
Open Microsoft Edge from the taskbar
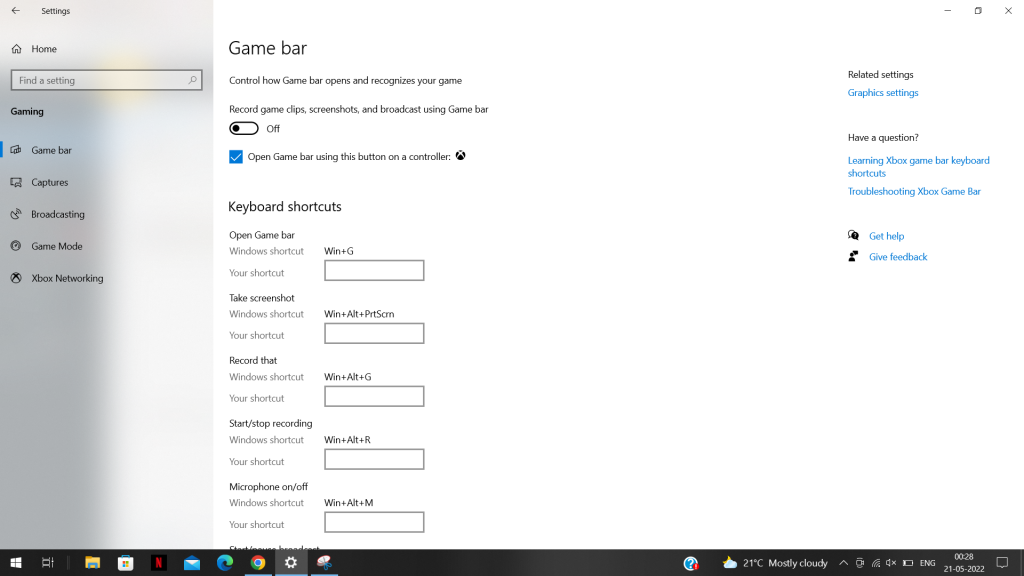(x=225, y=563)
